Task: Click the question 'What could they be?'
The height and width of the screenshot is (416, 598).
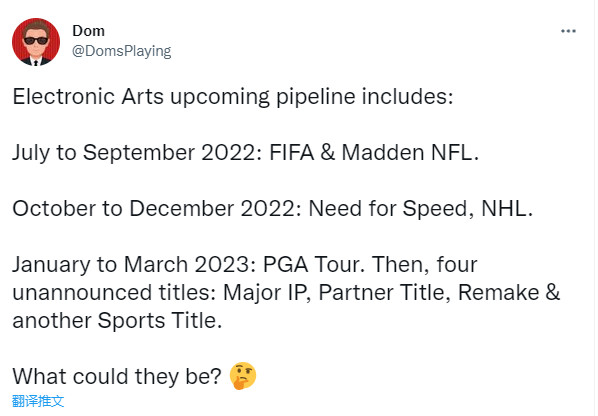Action: [x=117, y=377]
